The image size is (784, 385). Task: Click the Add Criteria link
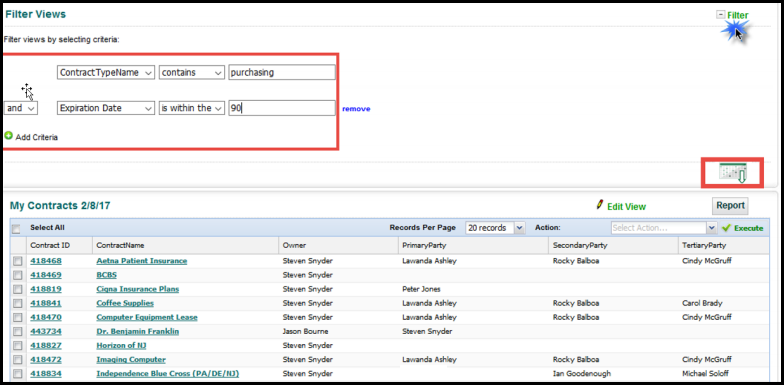(x=36, y=137)
